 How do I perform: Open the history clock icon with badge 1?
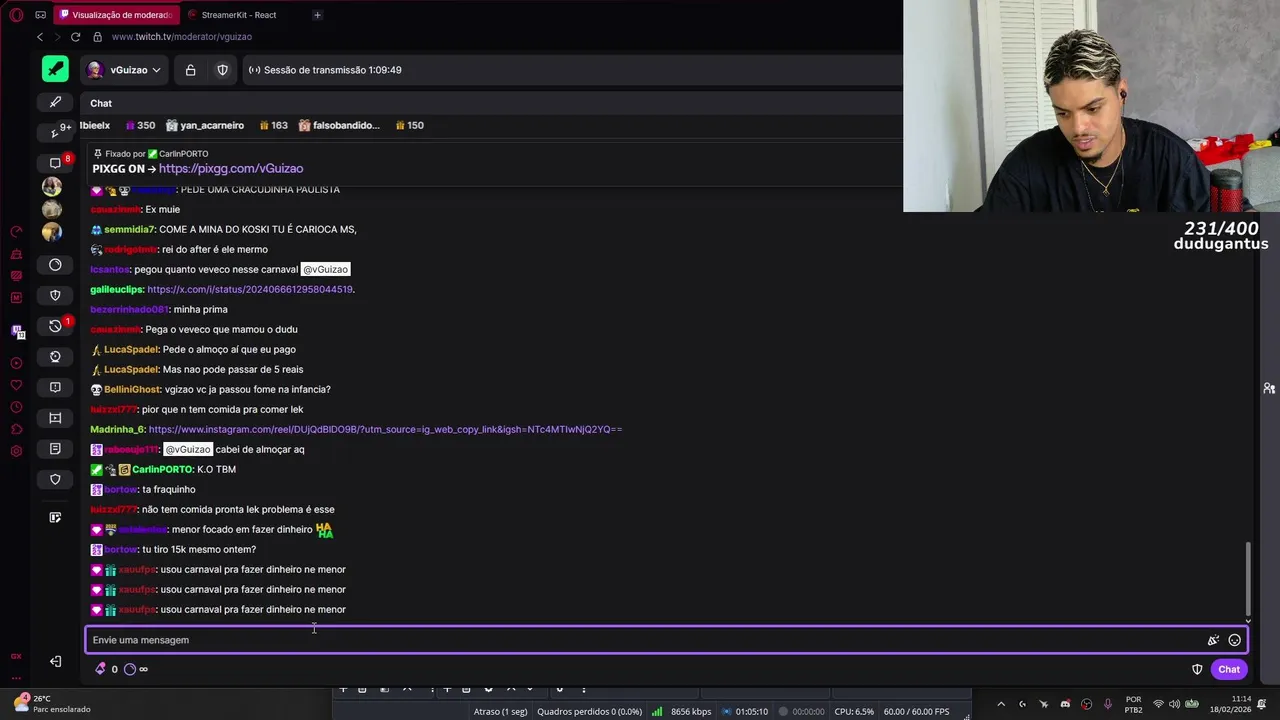click(55, 326)
